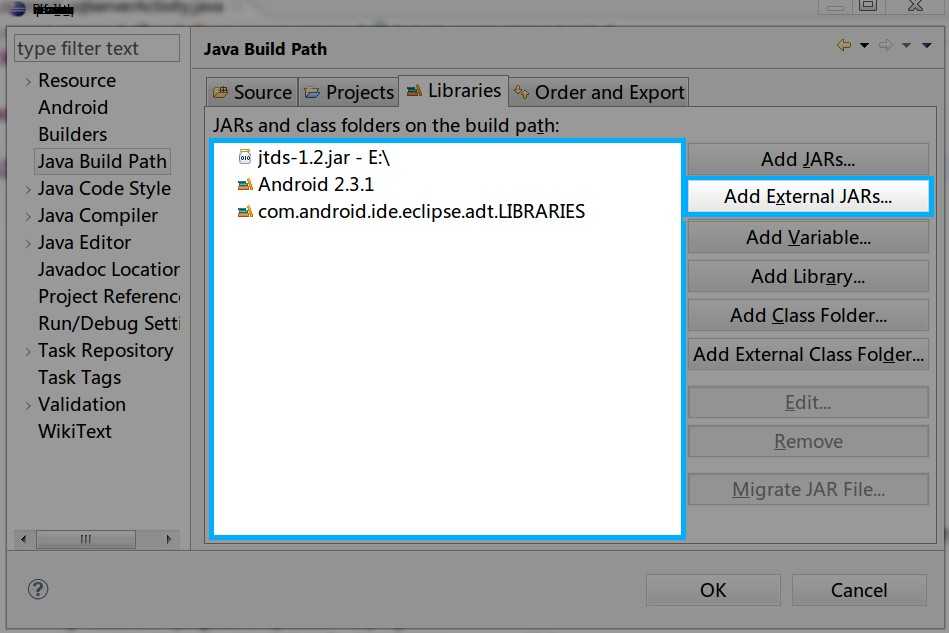Screen dimensions: 949x633
Task: Click the Remove button
Action: [x=808, y=441]
